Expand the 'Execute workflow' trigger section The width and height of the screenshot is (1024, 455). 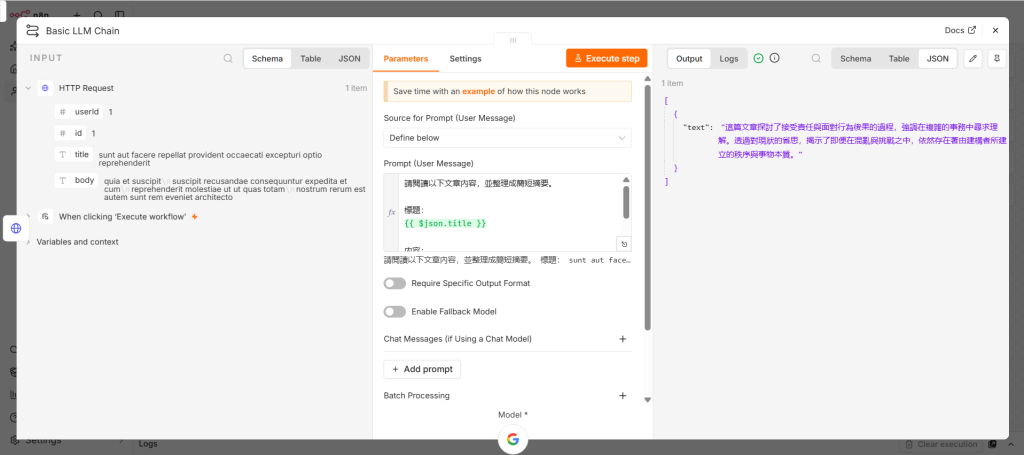click(x=28, y=216)
